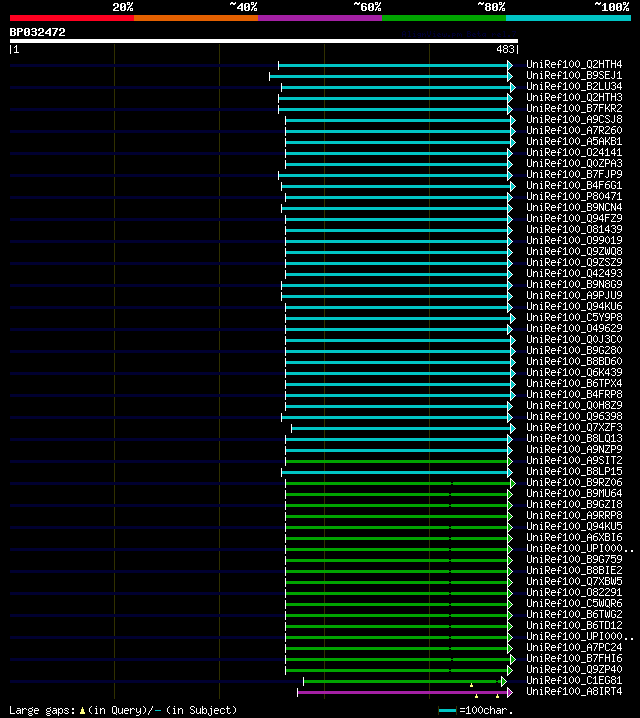Select the UniRef100_B6TPX4 hit name
Viewport: 640px width, 718px height.
574,383
